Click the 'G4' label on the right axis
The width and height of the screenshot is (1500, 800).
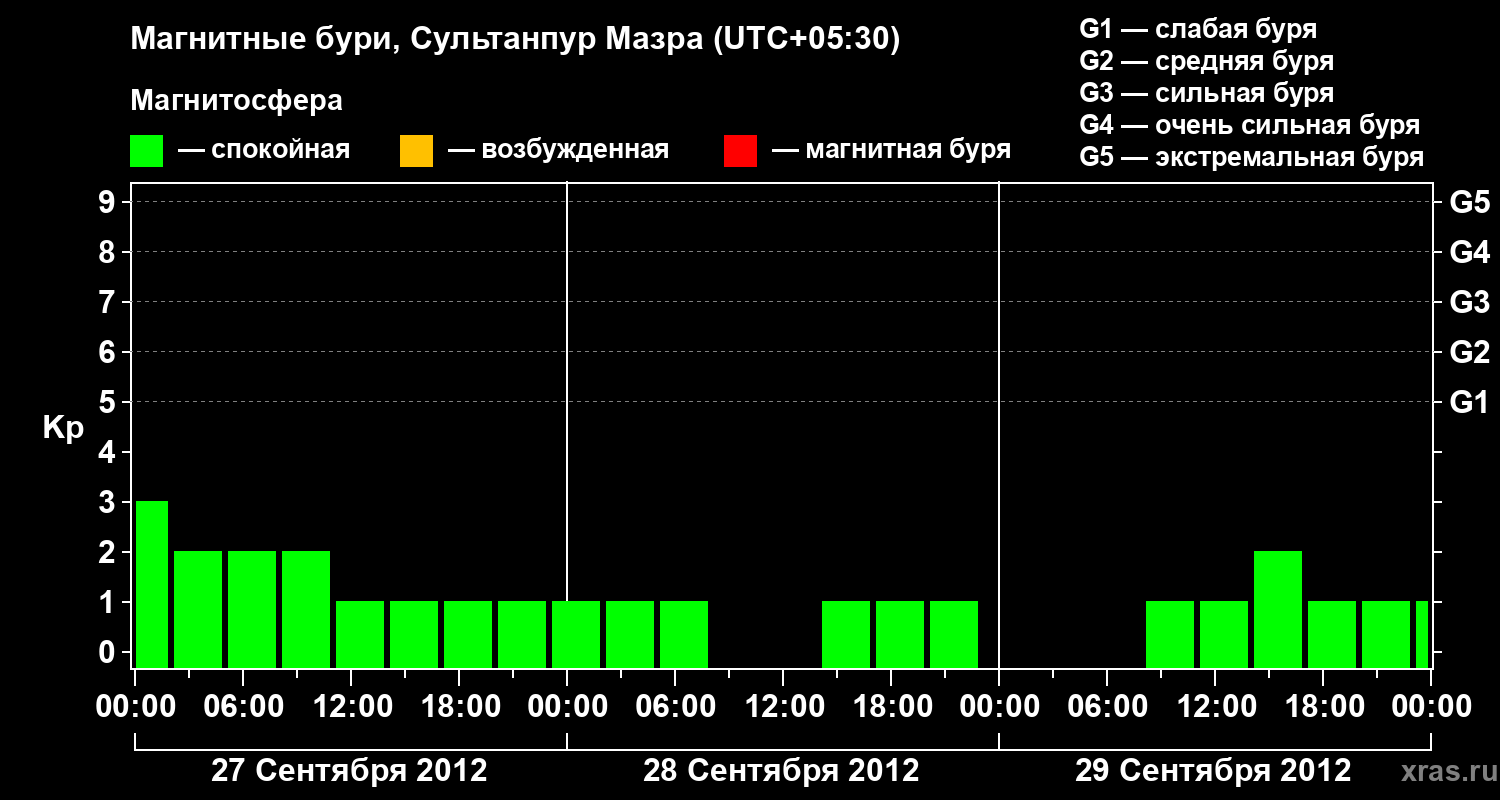click(1470, 253)
